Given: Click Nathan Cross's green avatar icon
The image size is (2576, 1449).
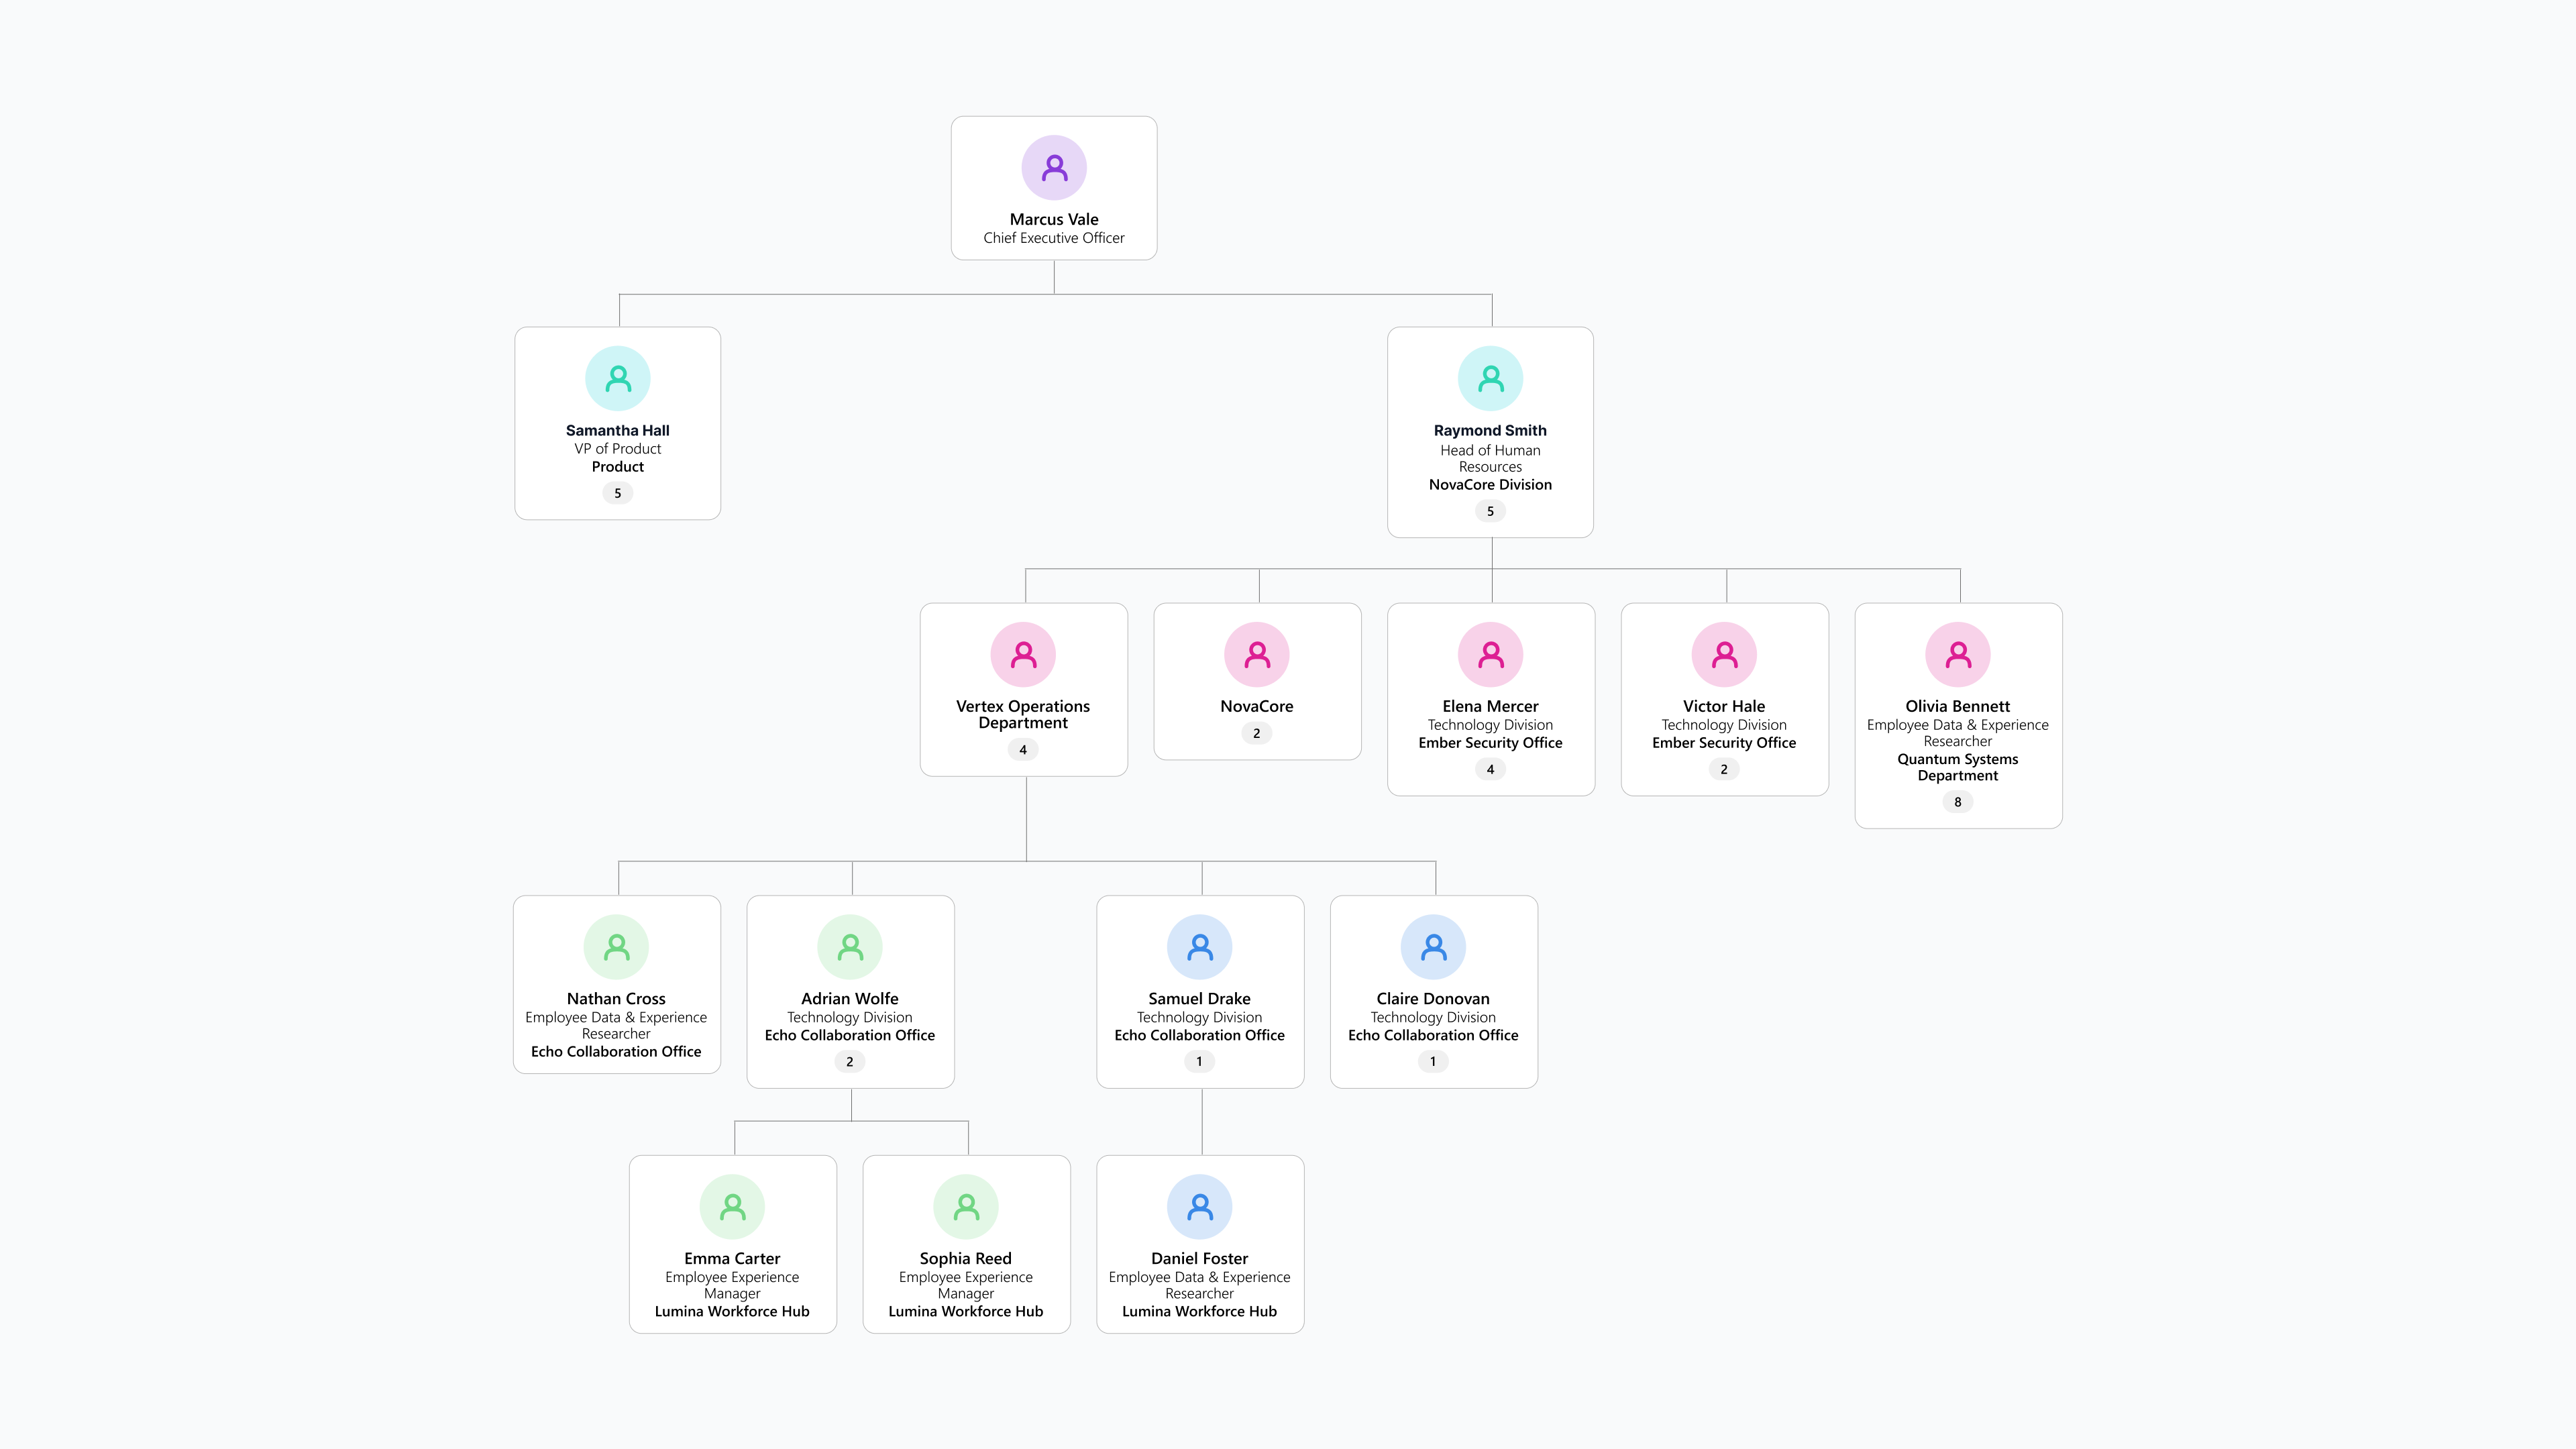Looking at the screenshot, I should 616,947.
